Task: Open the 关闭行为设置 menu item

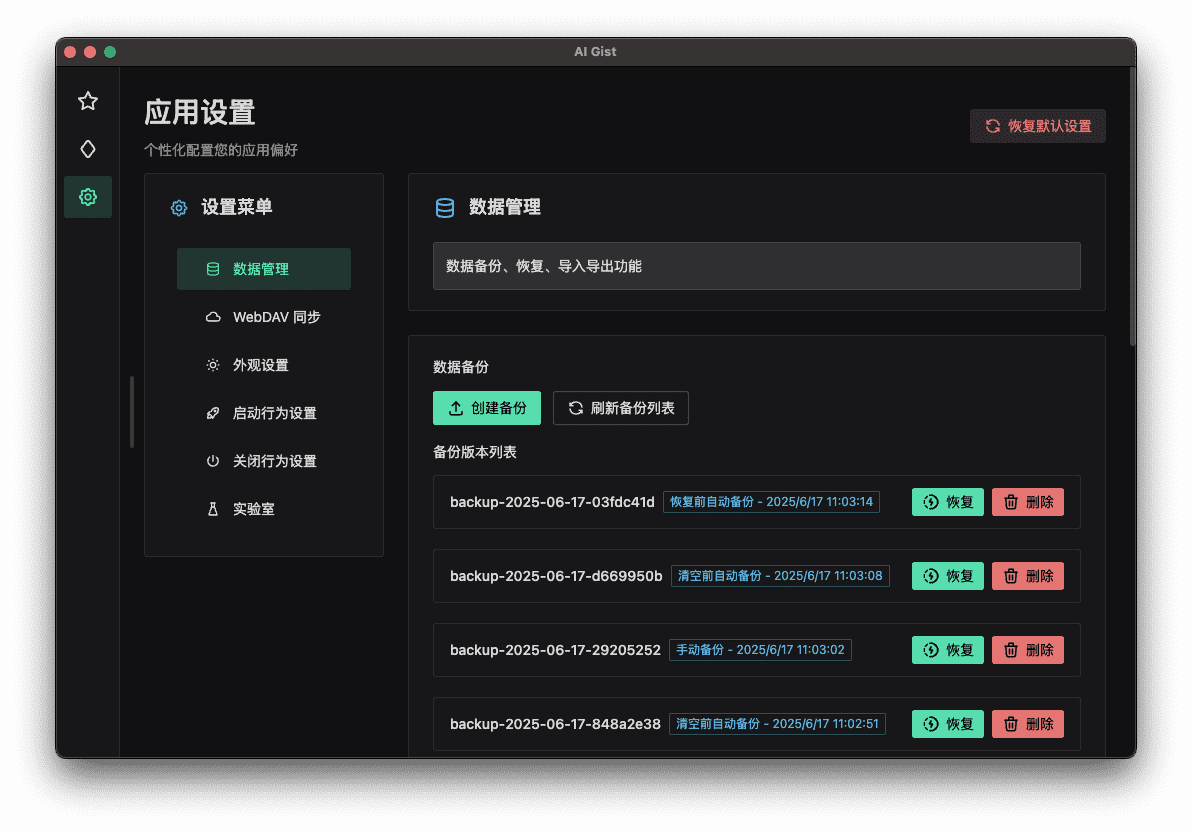Action: (264, 461)
